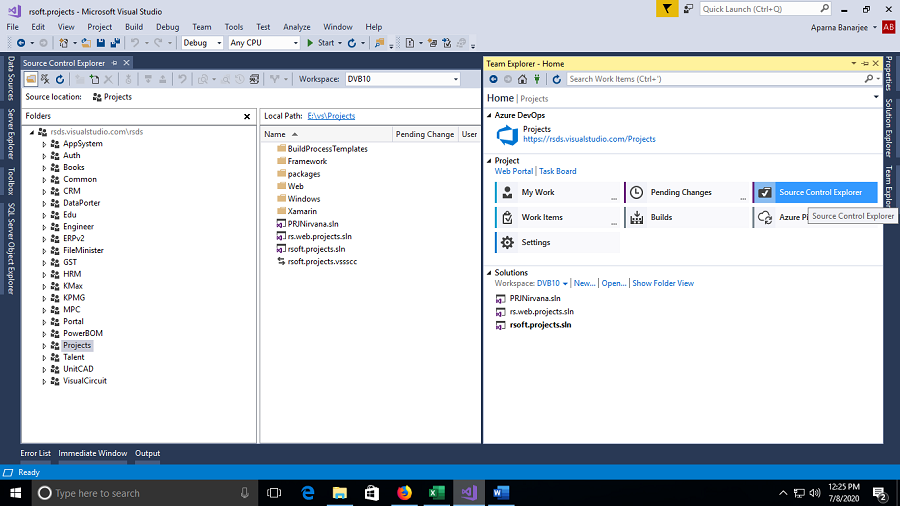The image size is (900, 506).
Task: Open Solutions workspace DVB10 dropdown
Action: tap(552, 283)
